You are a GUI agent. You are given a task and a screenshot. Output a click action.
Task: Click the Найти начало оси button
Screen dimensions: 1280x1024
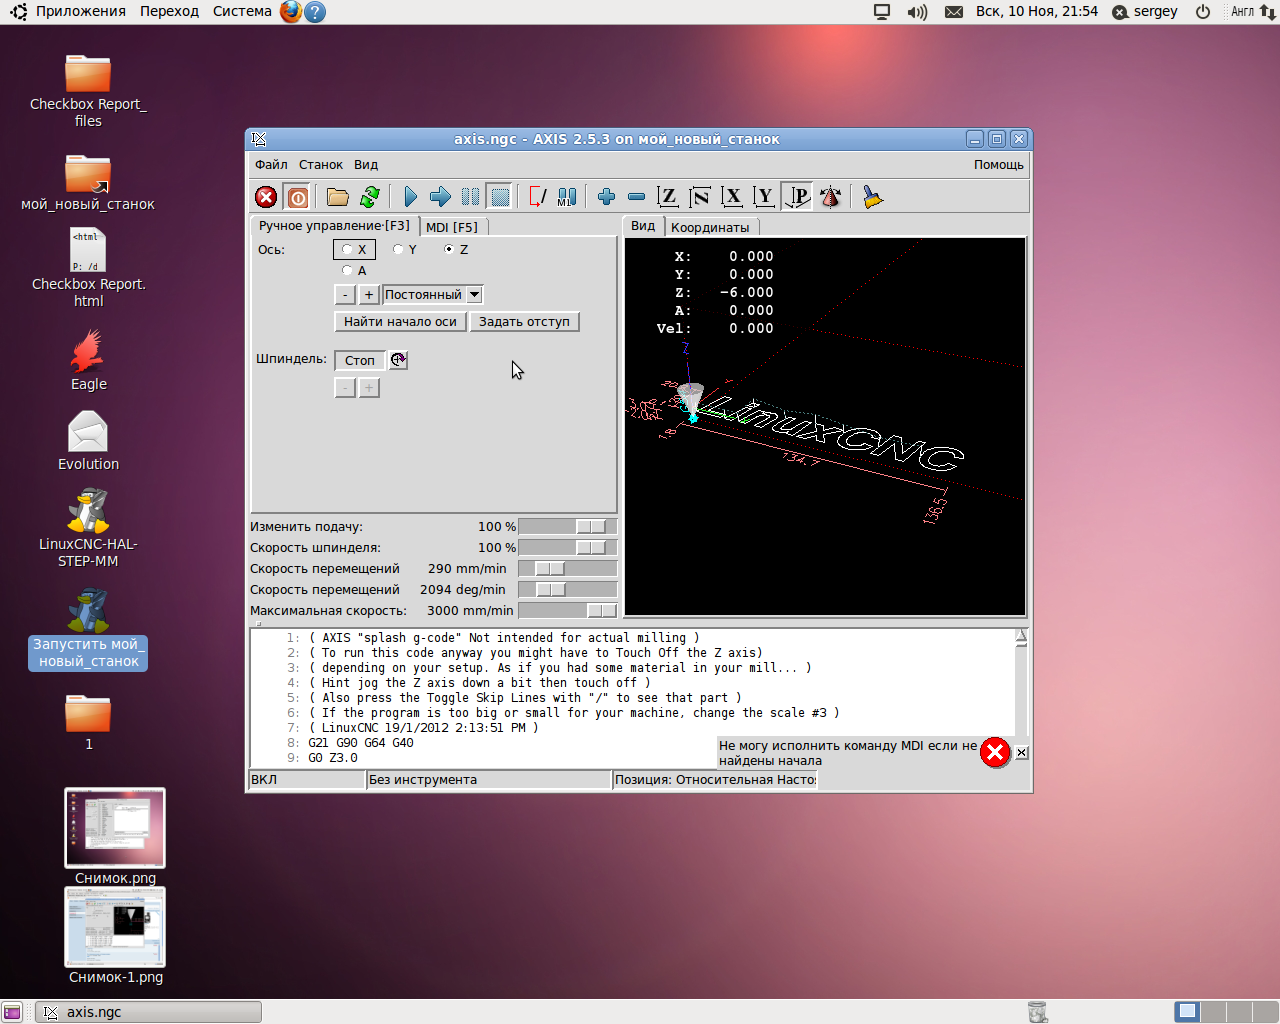[x=400, y=322]
